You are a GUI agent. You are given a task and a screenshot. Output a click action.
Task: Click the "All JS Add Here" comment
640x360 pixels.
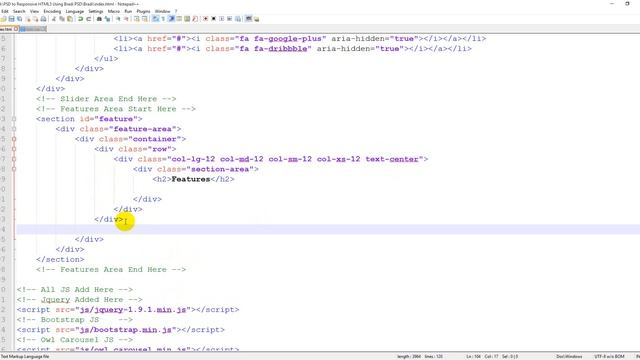75,290
